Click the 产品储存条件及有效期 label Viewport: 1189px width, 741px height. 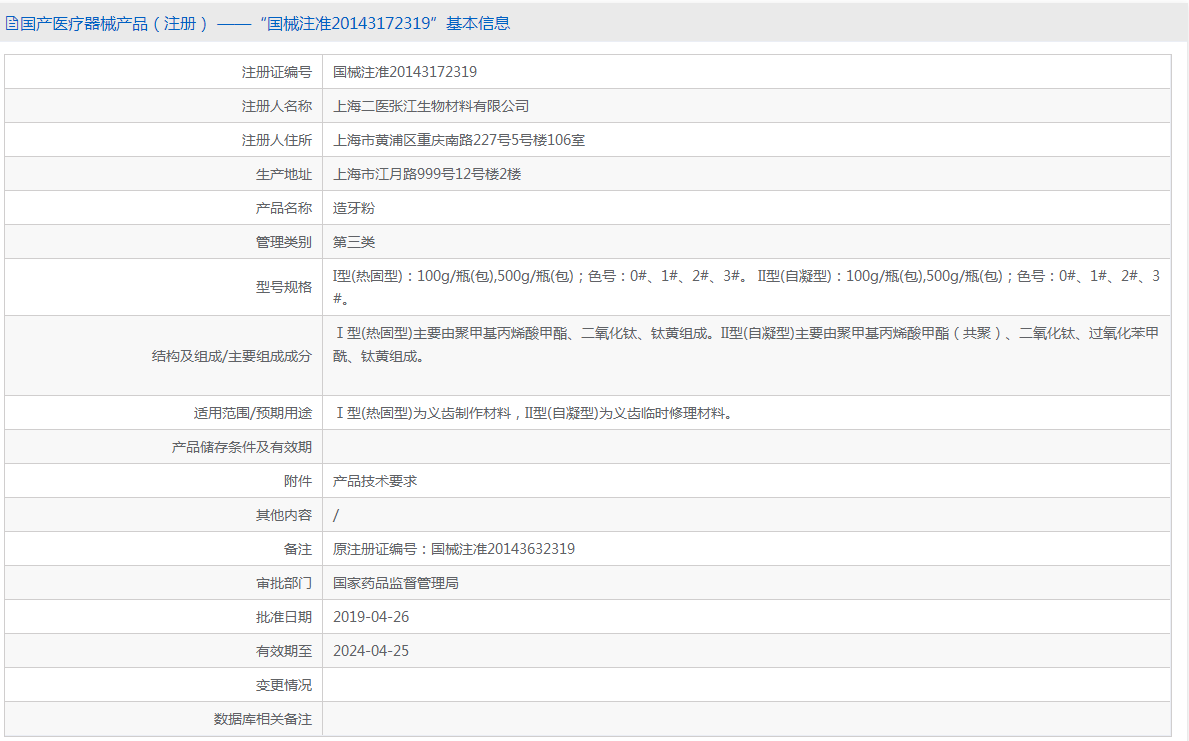(x=242, y=447)
